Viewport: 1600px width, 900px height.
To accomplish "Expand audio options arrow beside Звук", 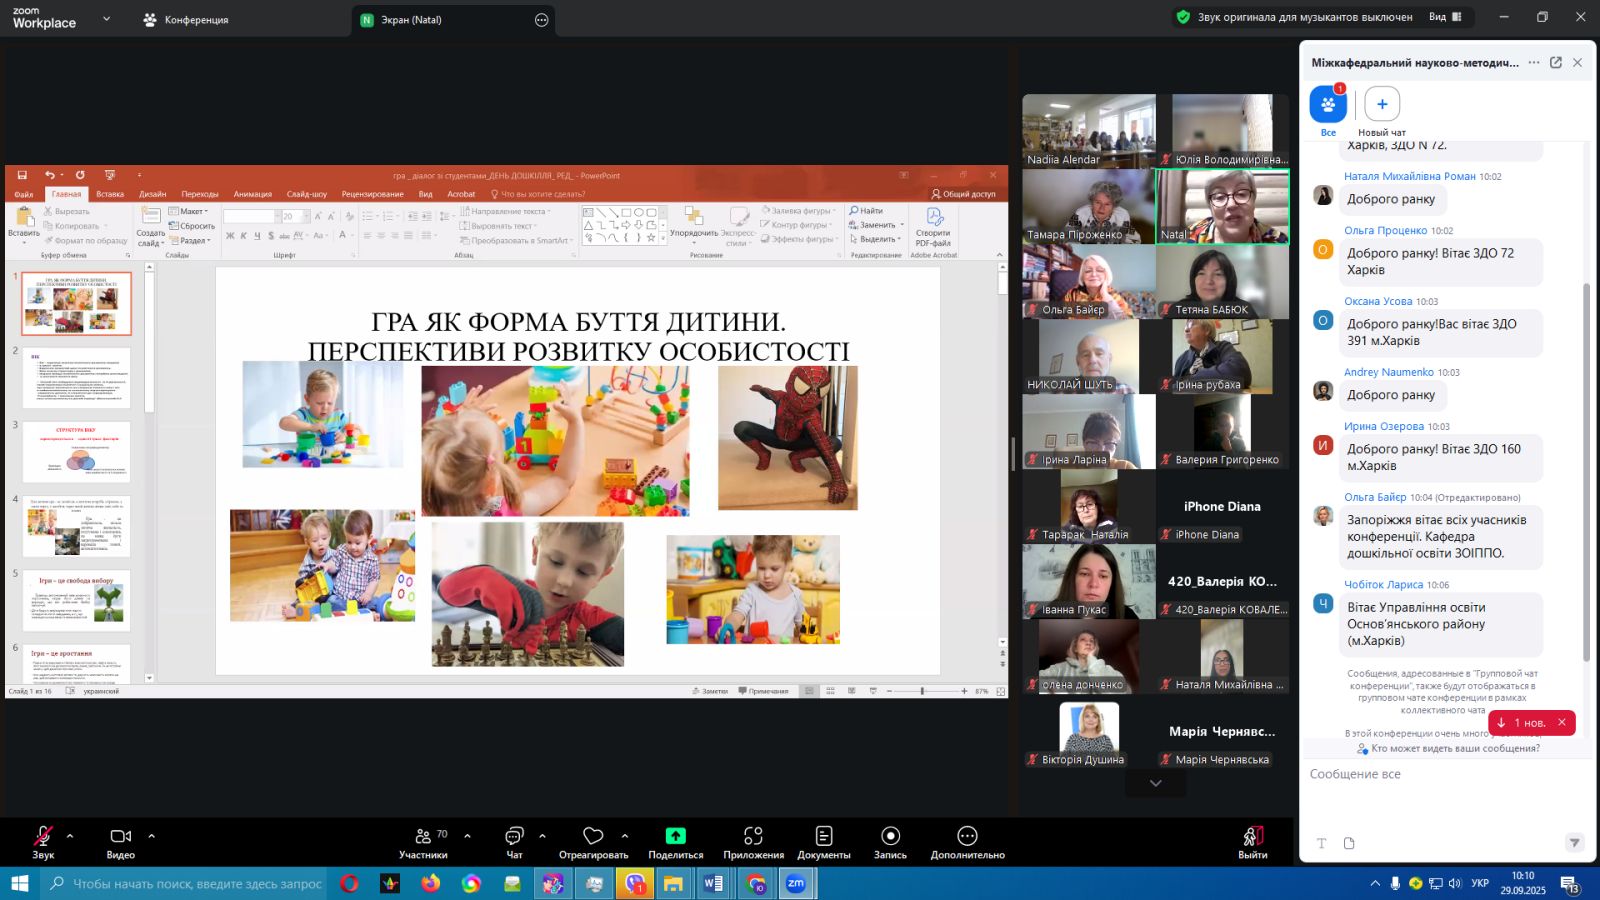I will click(x=70, y=836).
